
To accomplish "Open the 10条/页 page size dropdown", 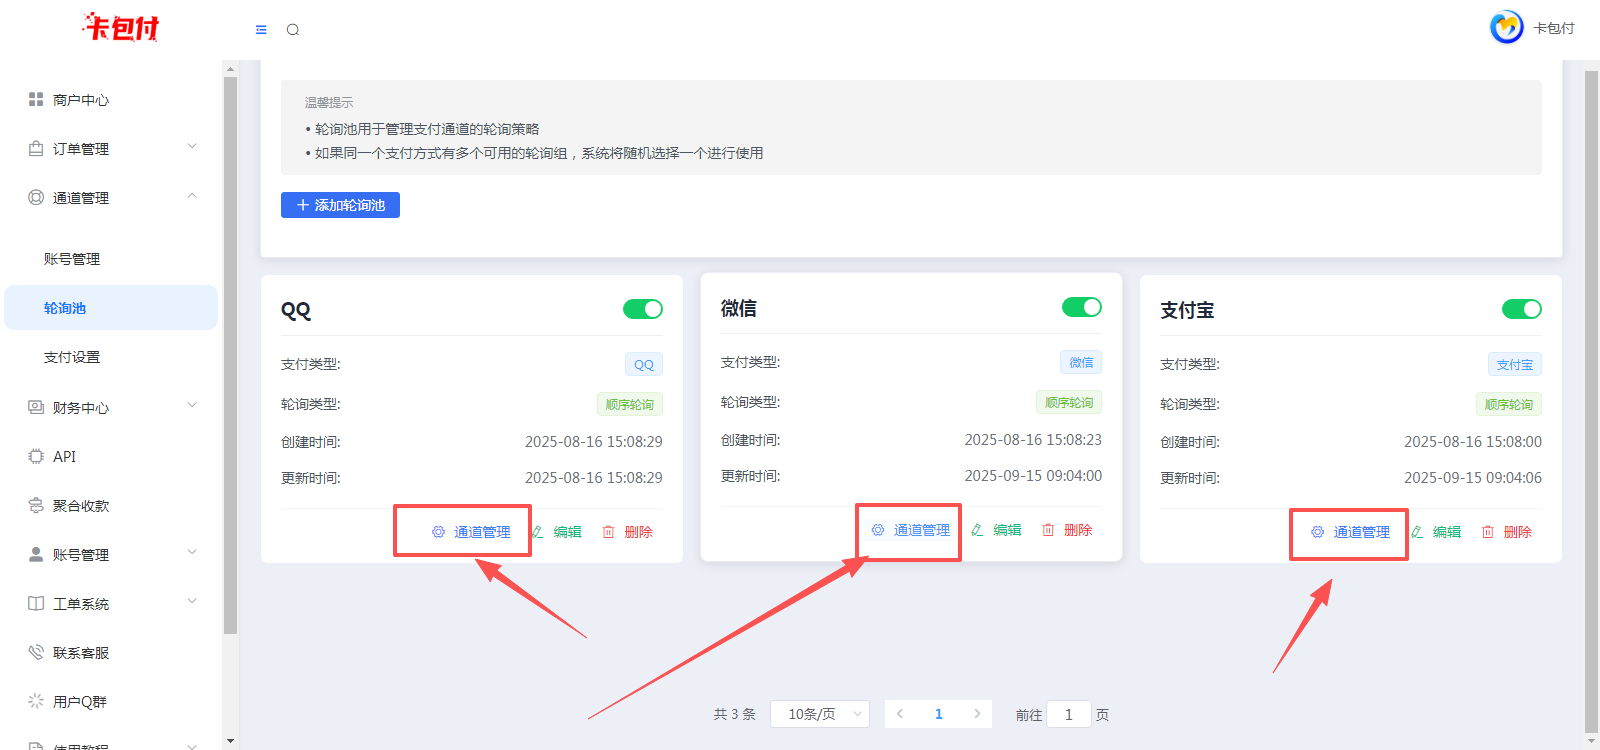I will [x=820, y=714].
